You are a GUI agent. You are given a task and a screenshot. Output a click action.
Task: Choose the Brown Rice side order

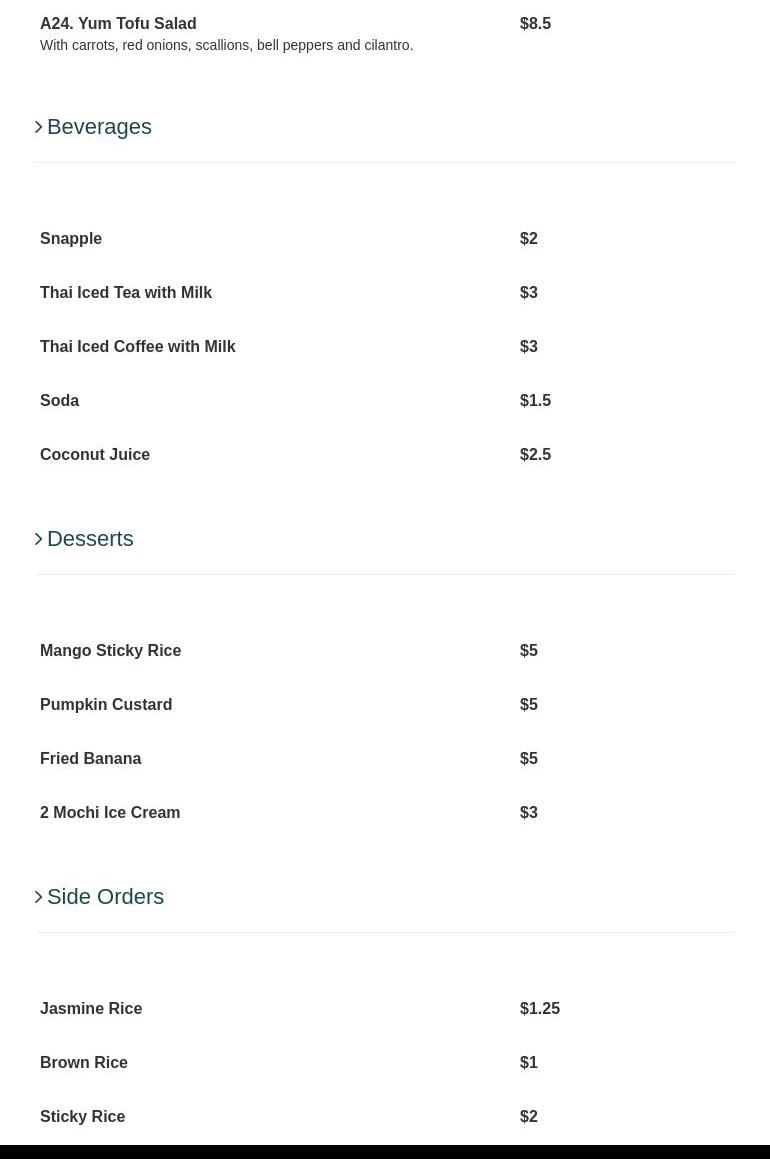pos(84,1062)
